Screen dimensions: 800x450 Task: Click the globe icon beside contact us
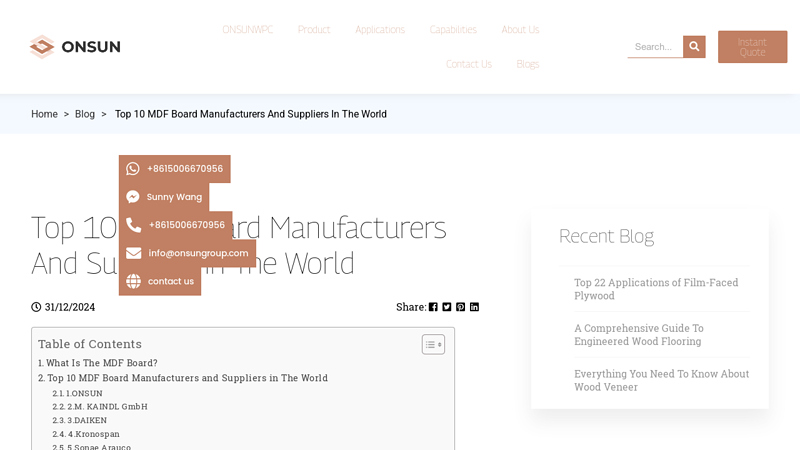click(133, 281)
